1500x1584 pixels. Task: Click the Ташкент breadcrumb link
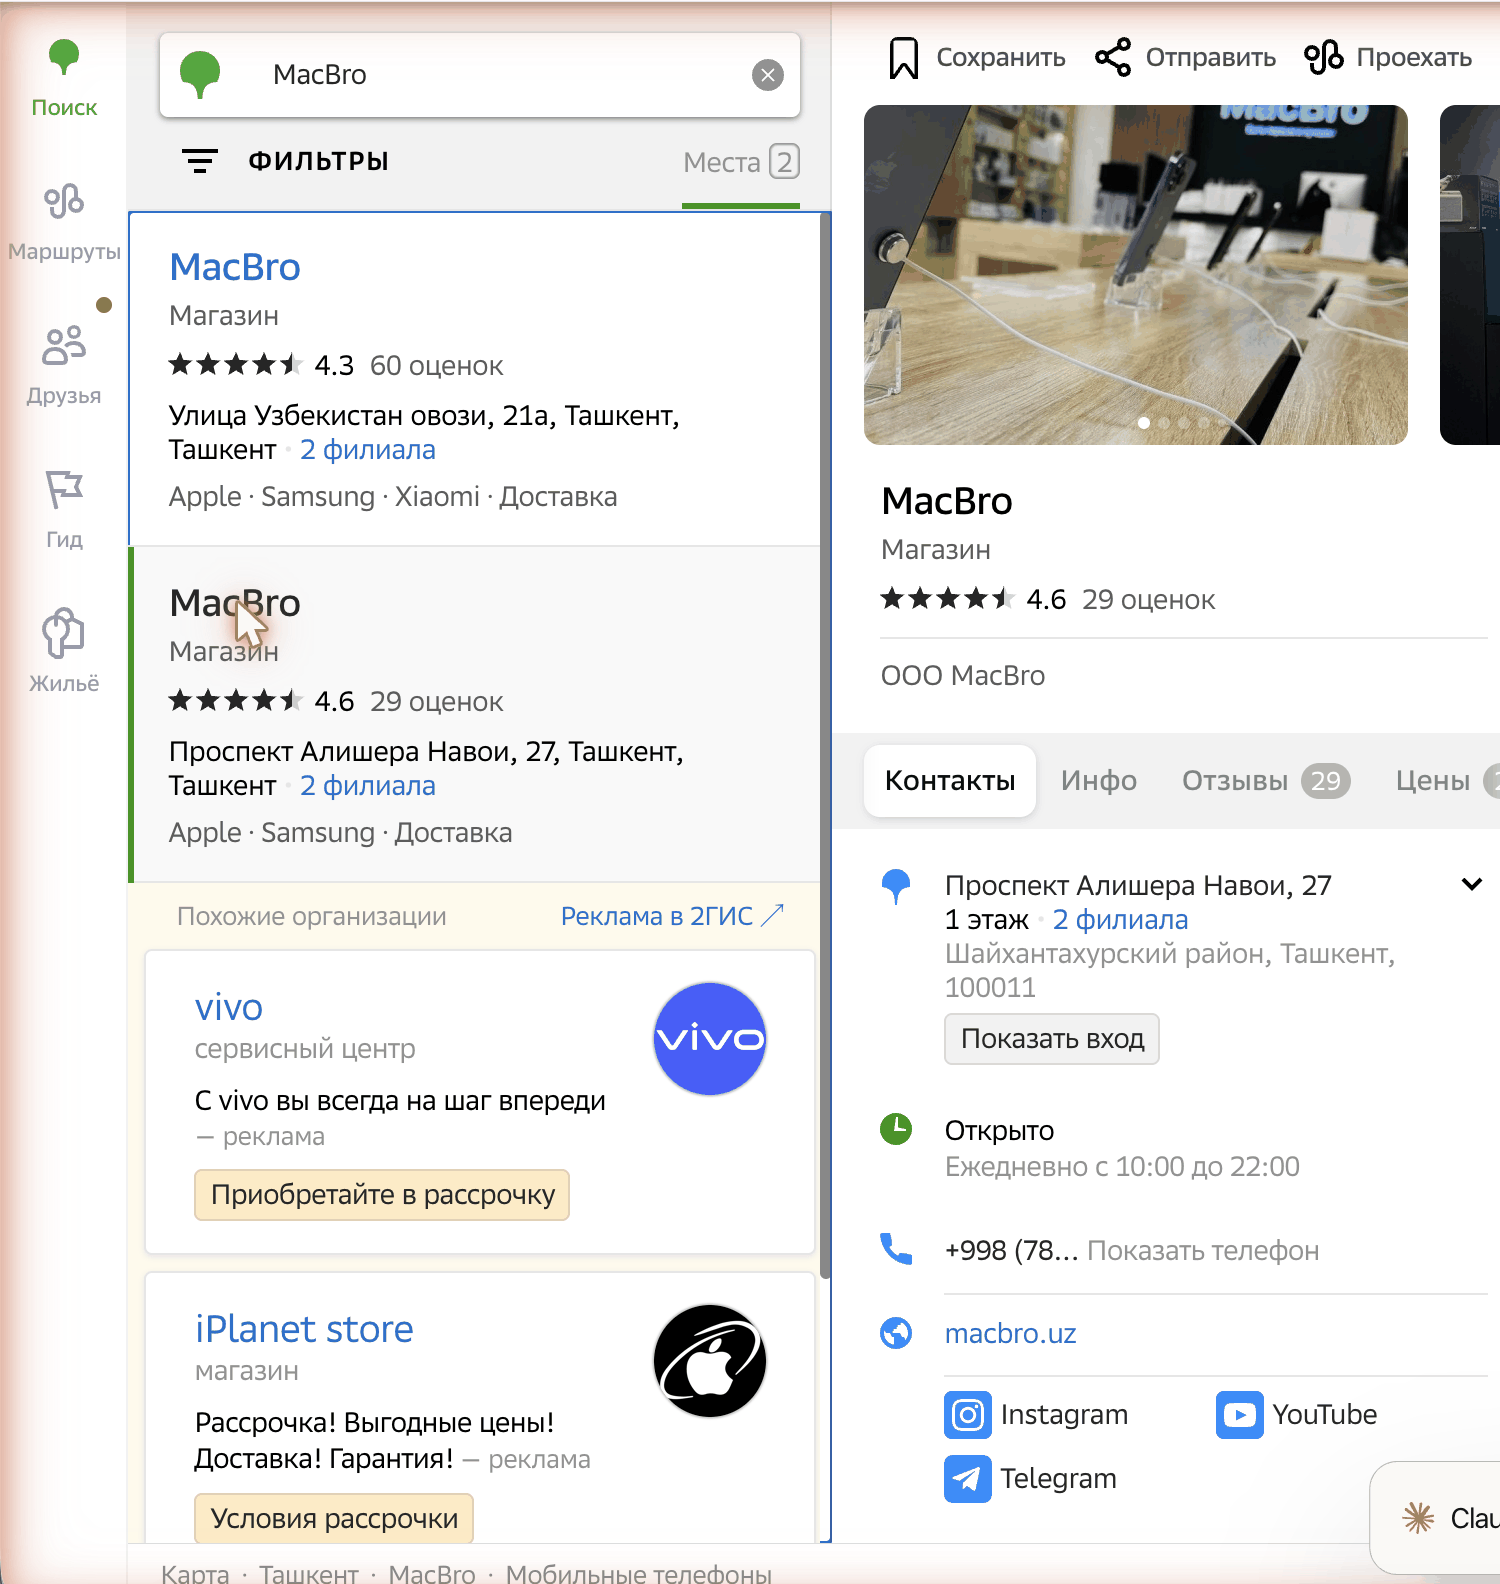point(309,1573)
